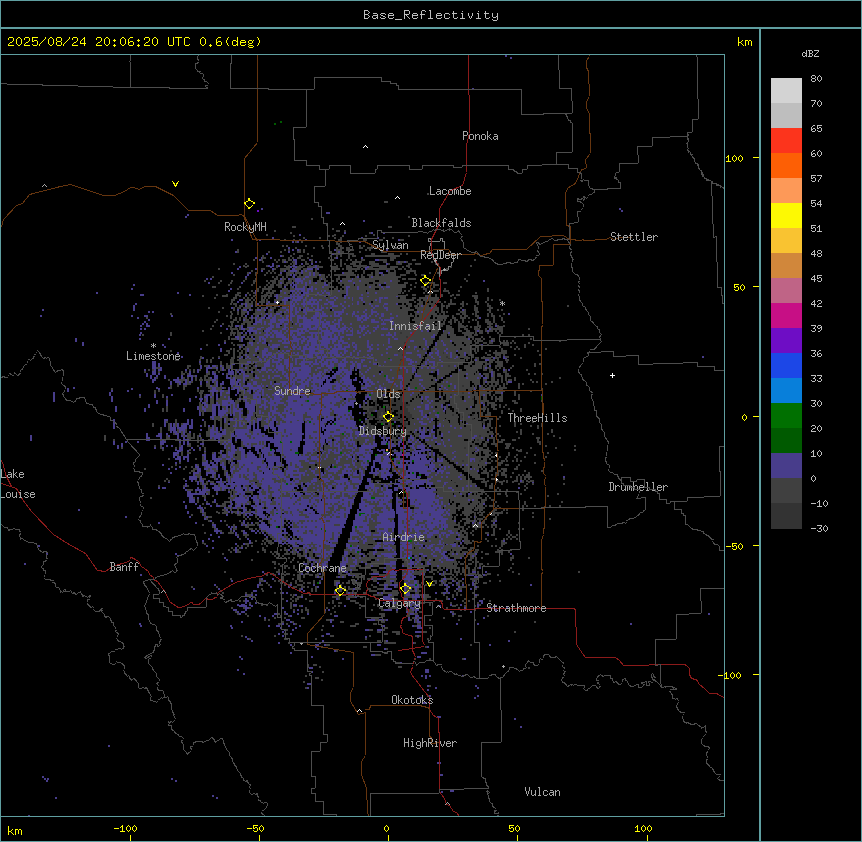Click the km label at top right

tap(744, 42)
